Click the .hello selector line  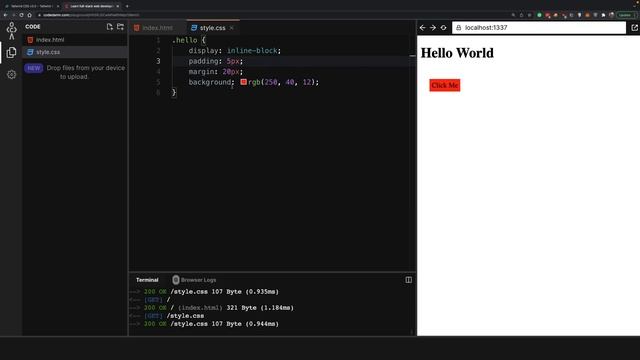point(189,40)
